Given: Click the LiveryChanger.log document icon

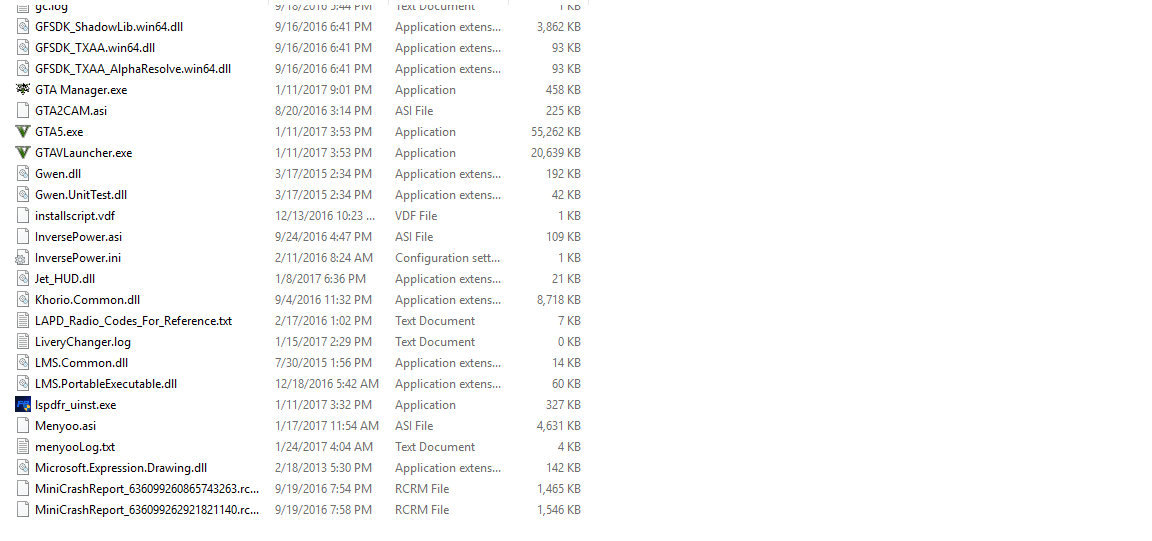Looking at the screenshot, I should coord(23,342).
